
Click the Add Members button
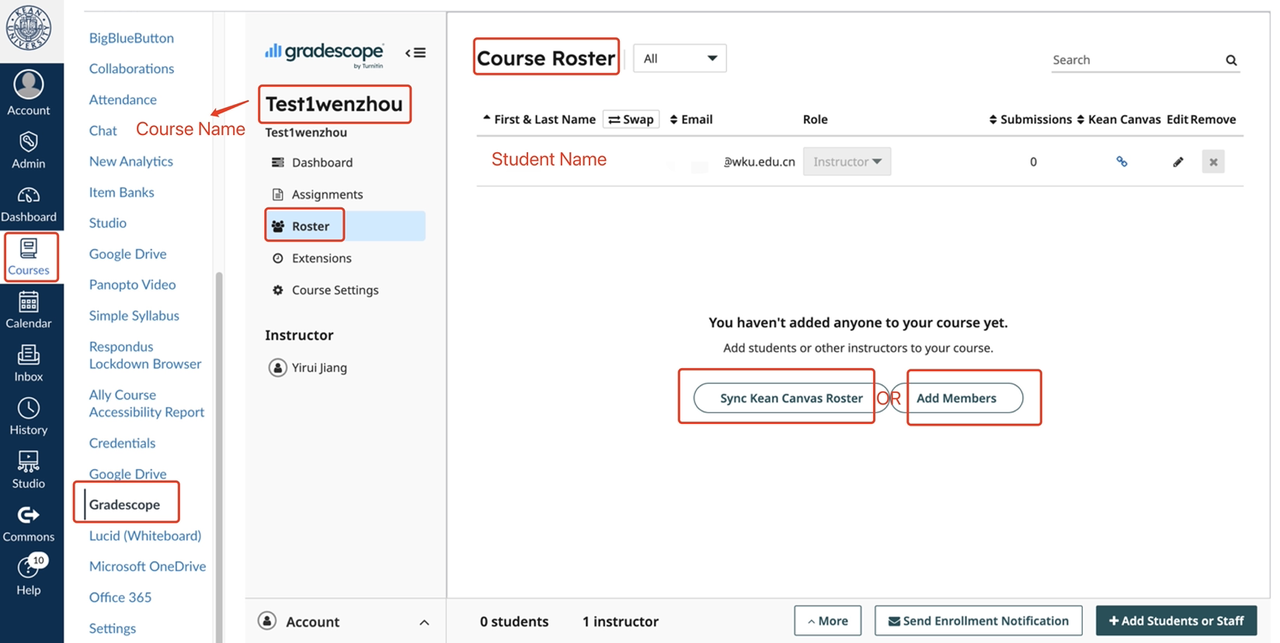coord(957,398)
